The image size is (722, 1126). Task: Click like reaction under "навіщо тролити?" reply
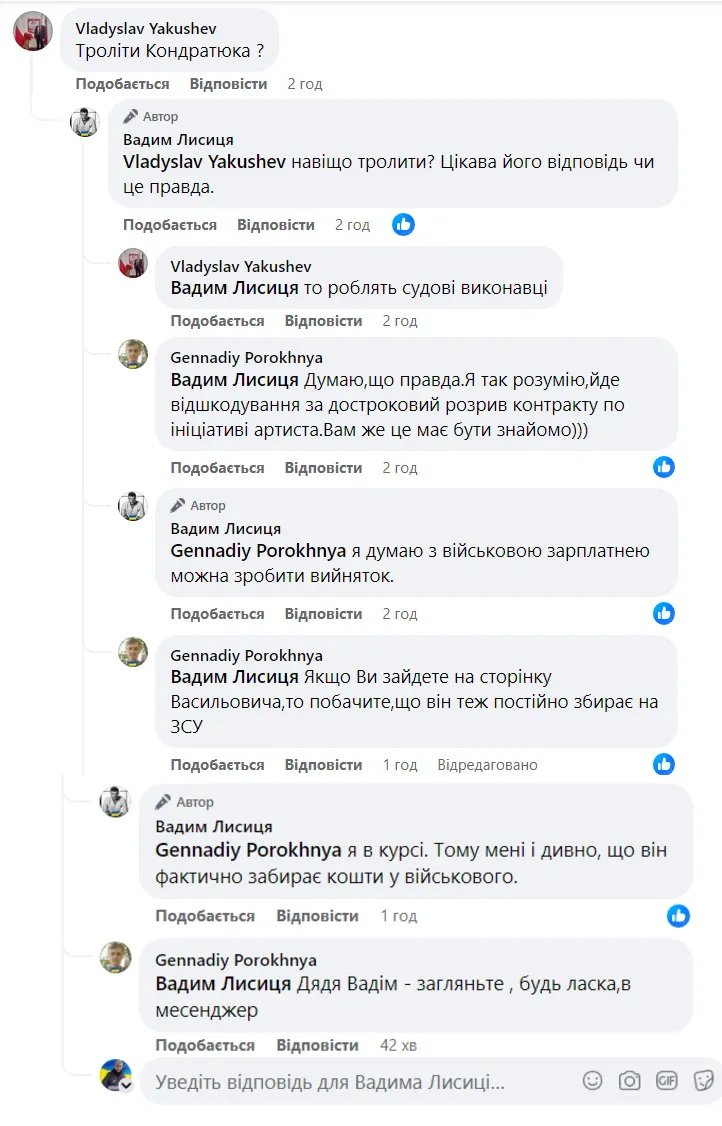pyautogui.click(x=403, y=225)
